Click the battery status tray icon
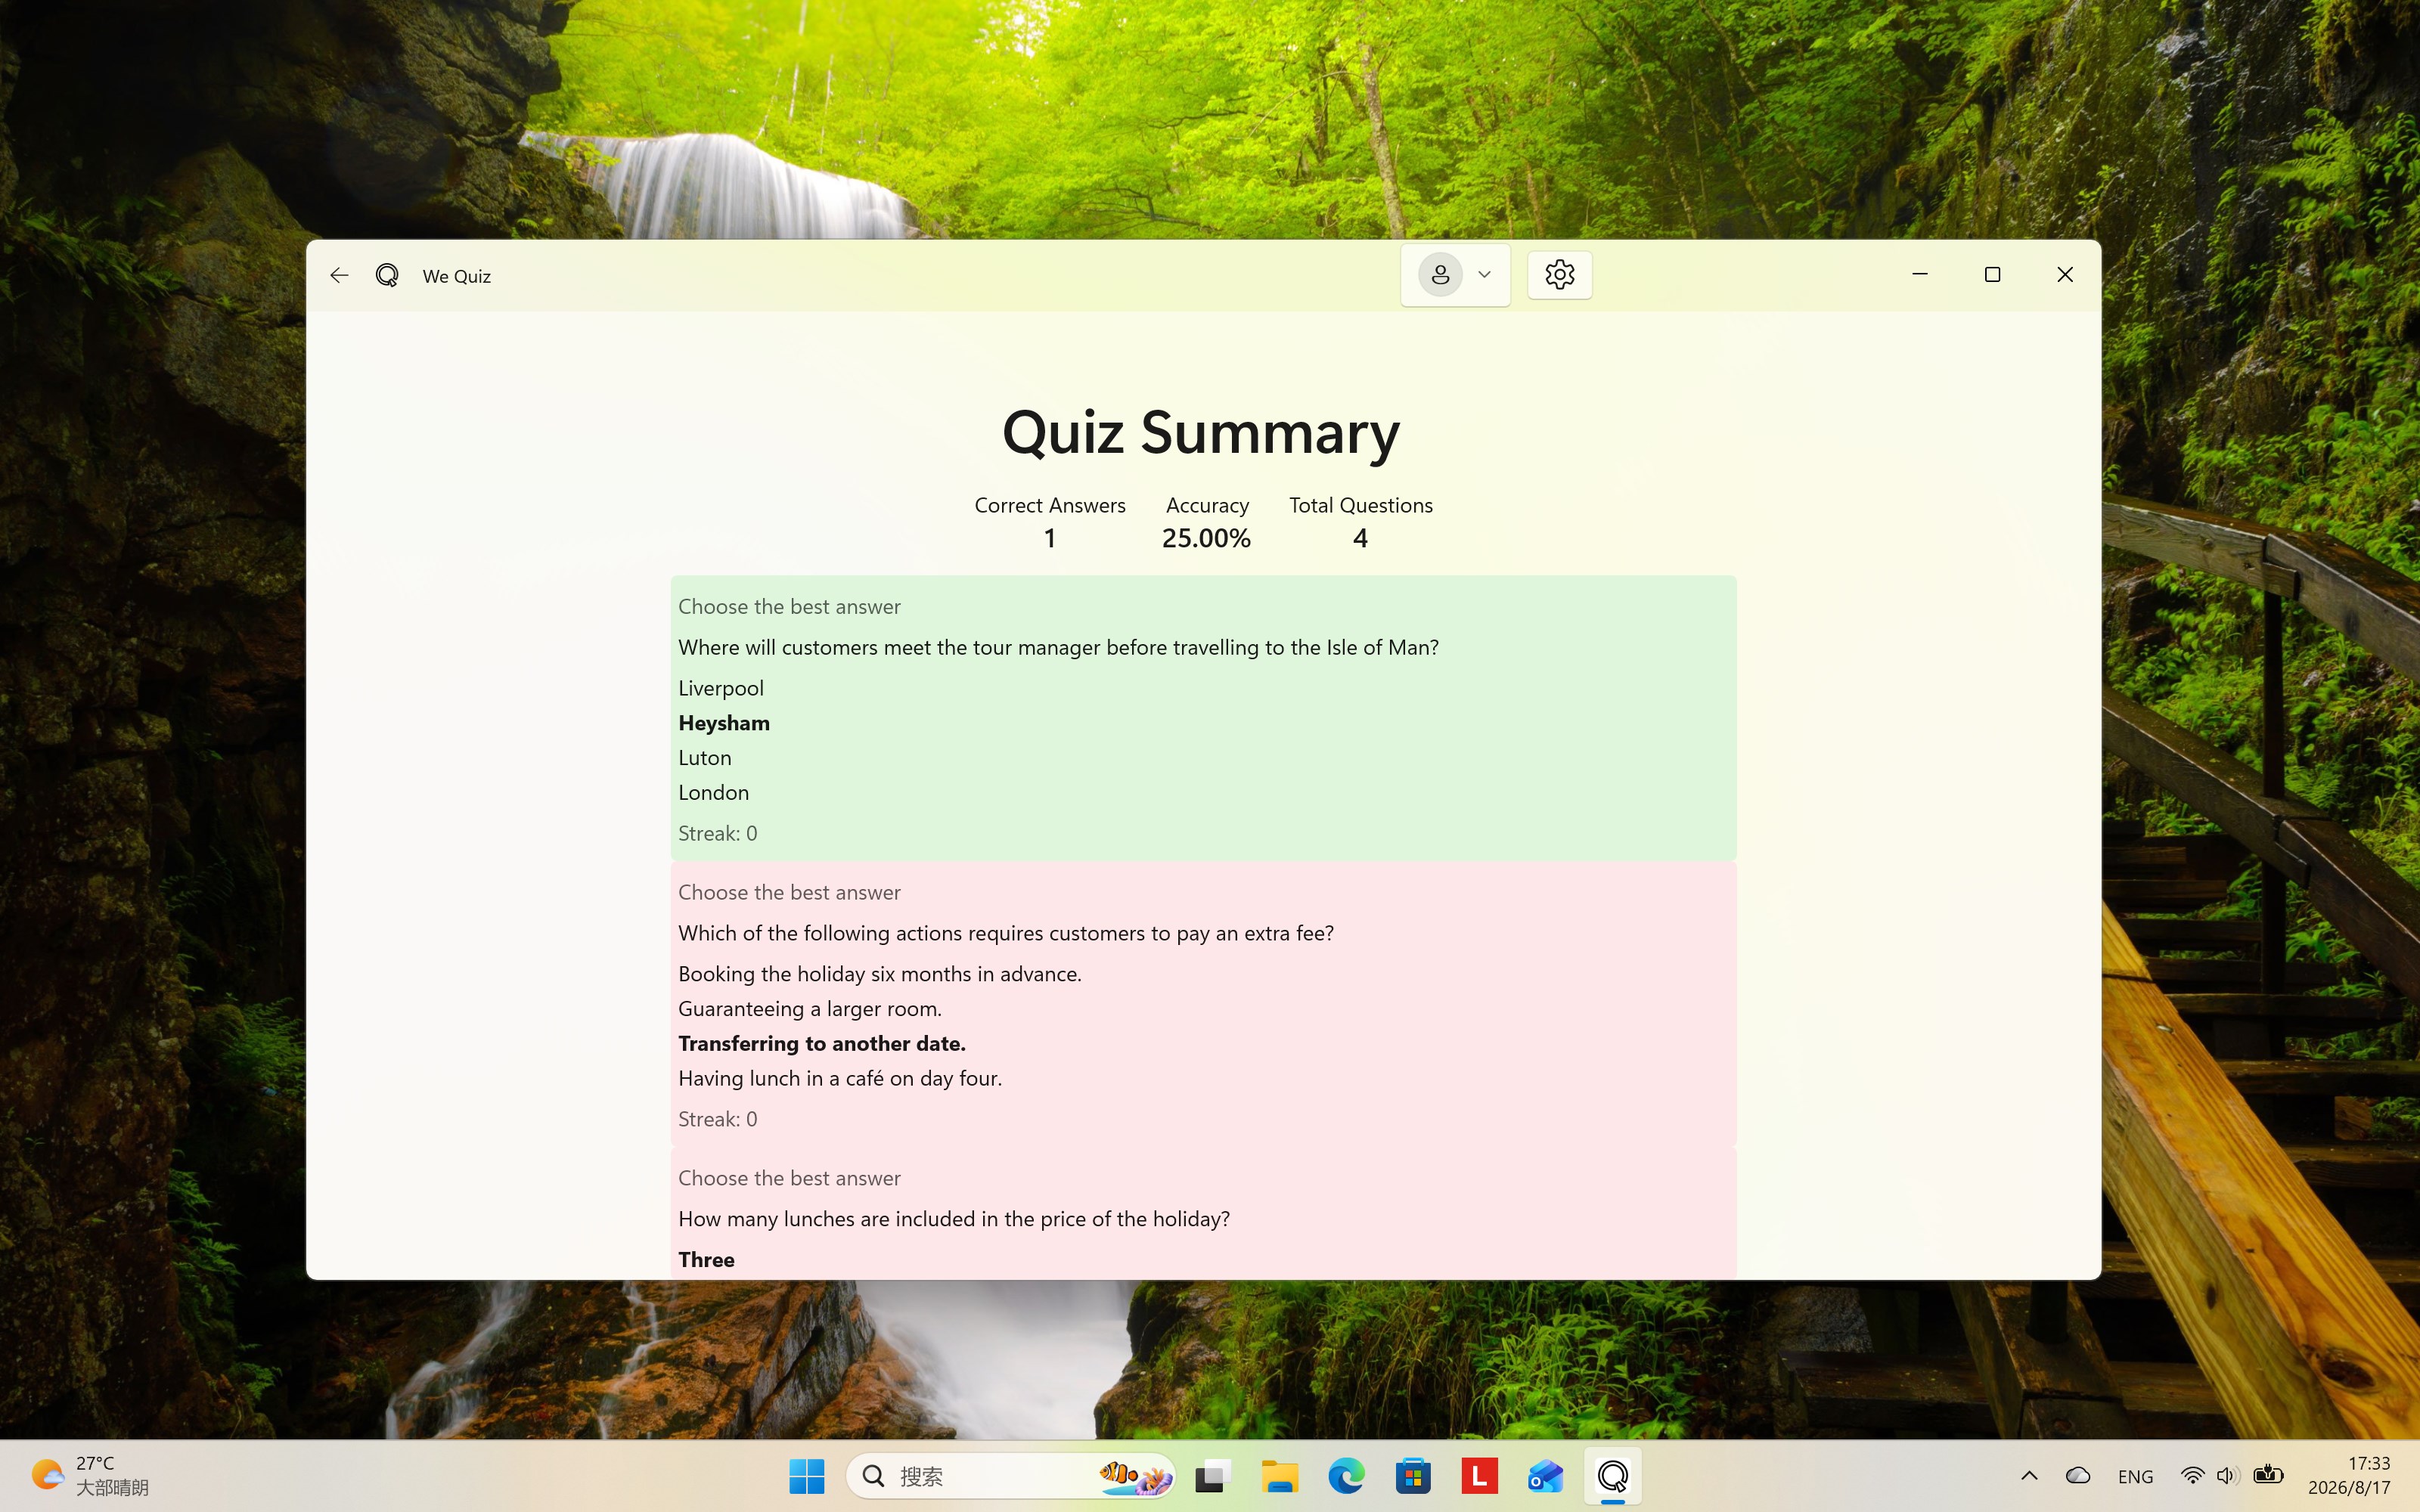2420x1512 pixels. 2268,1475
